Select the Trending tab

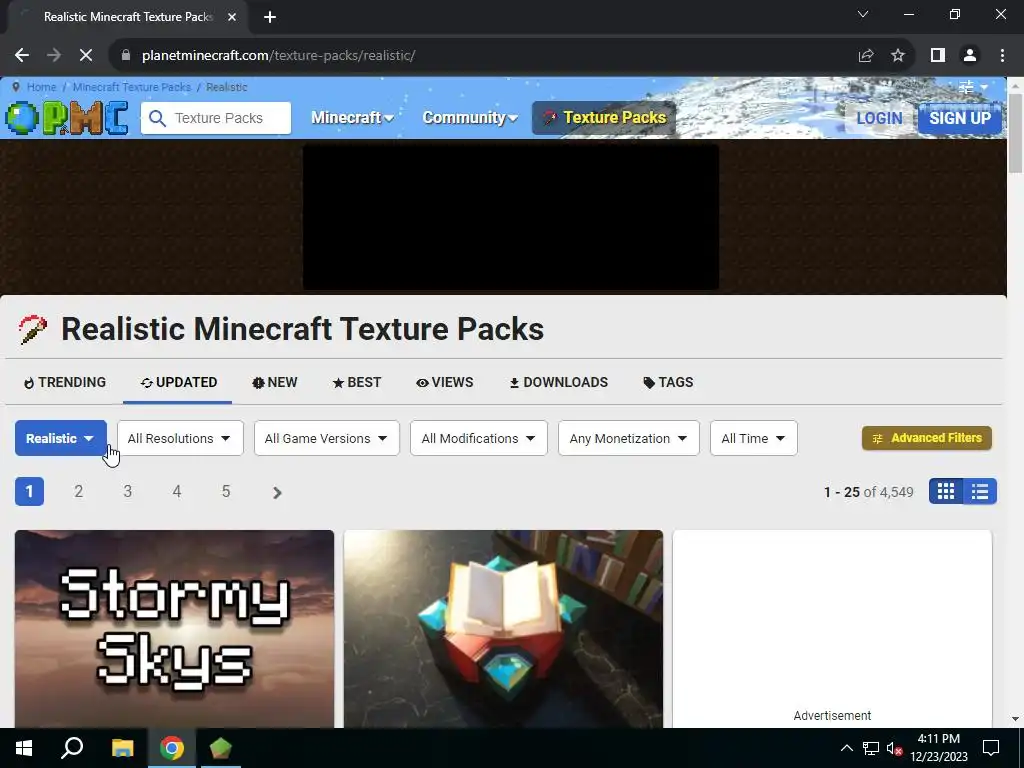click(x=65, y=383)
